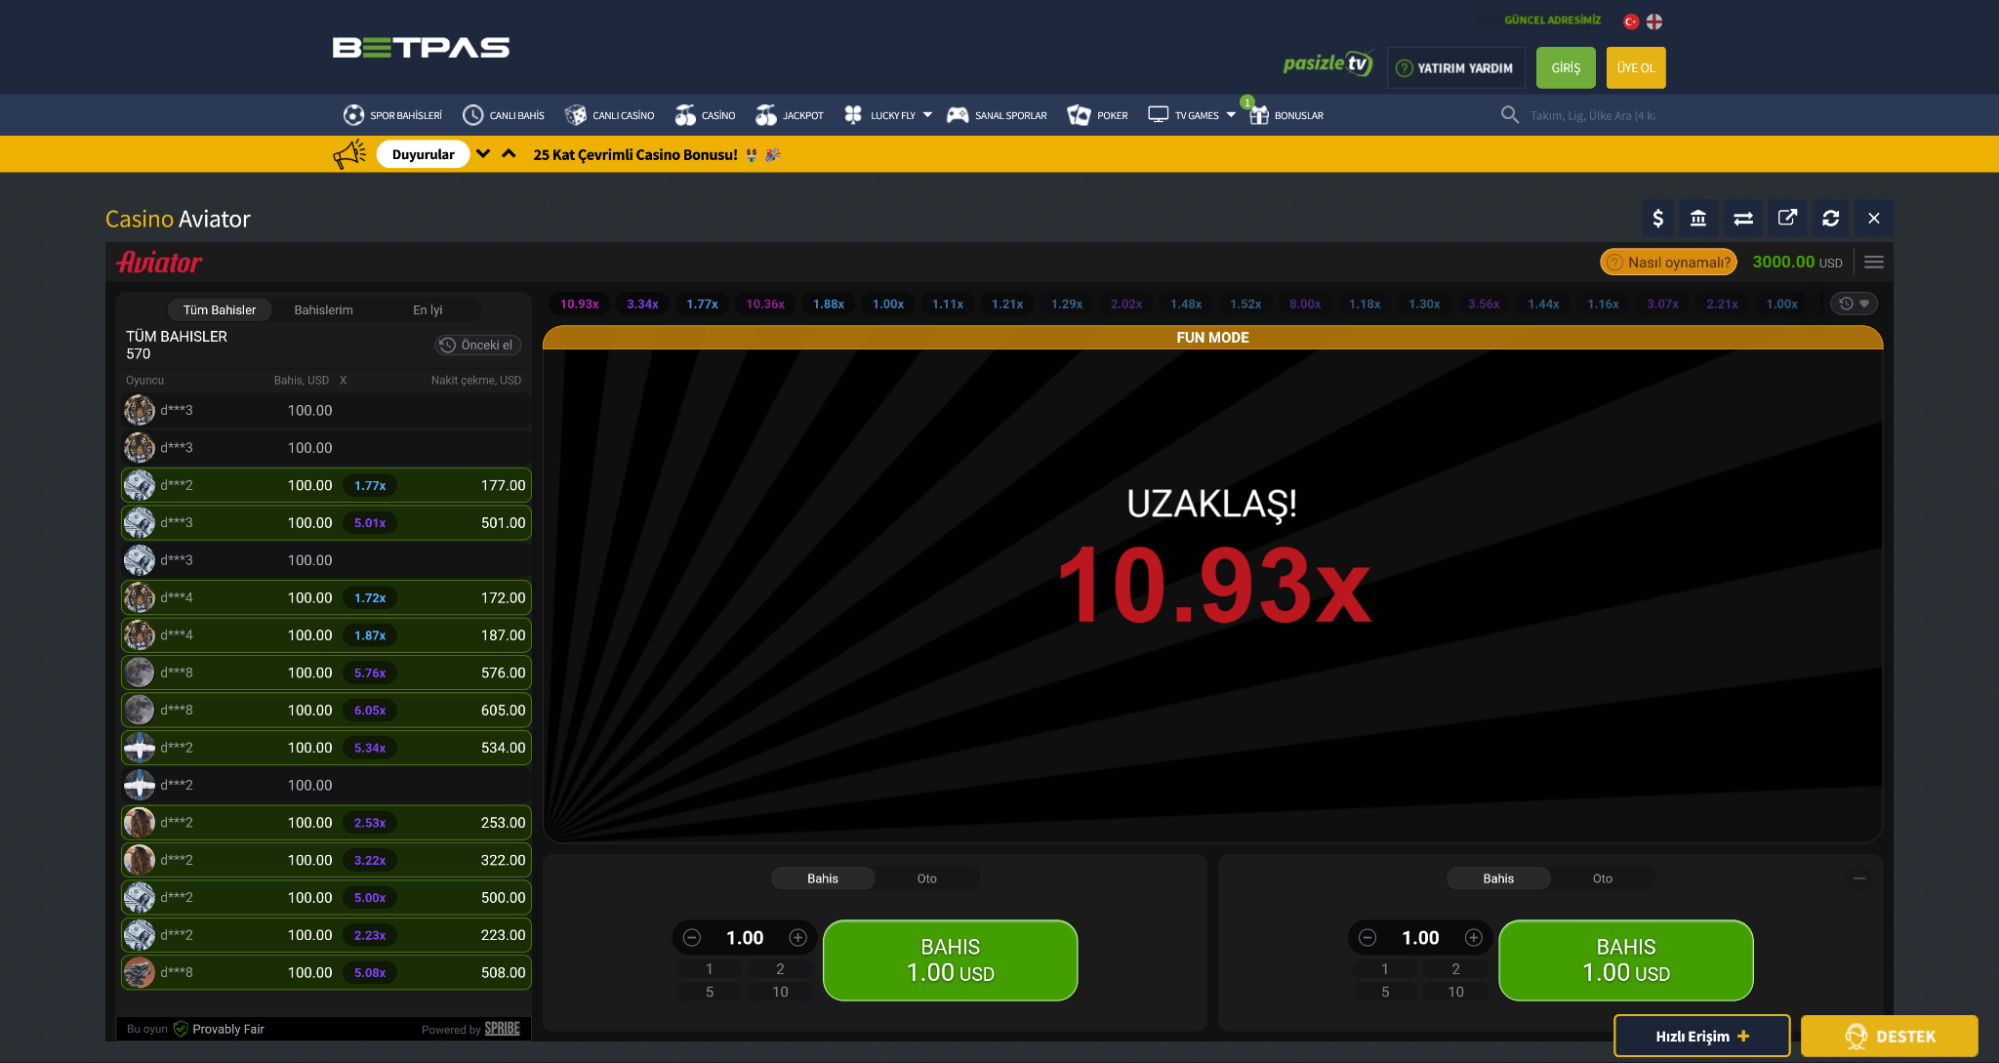Click 8.00x multiplier in history
Screen dimensions: 1999x1063
point(1305,304)
